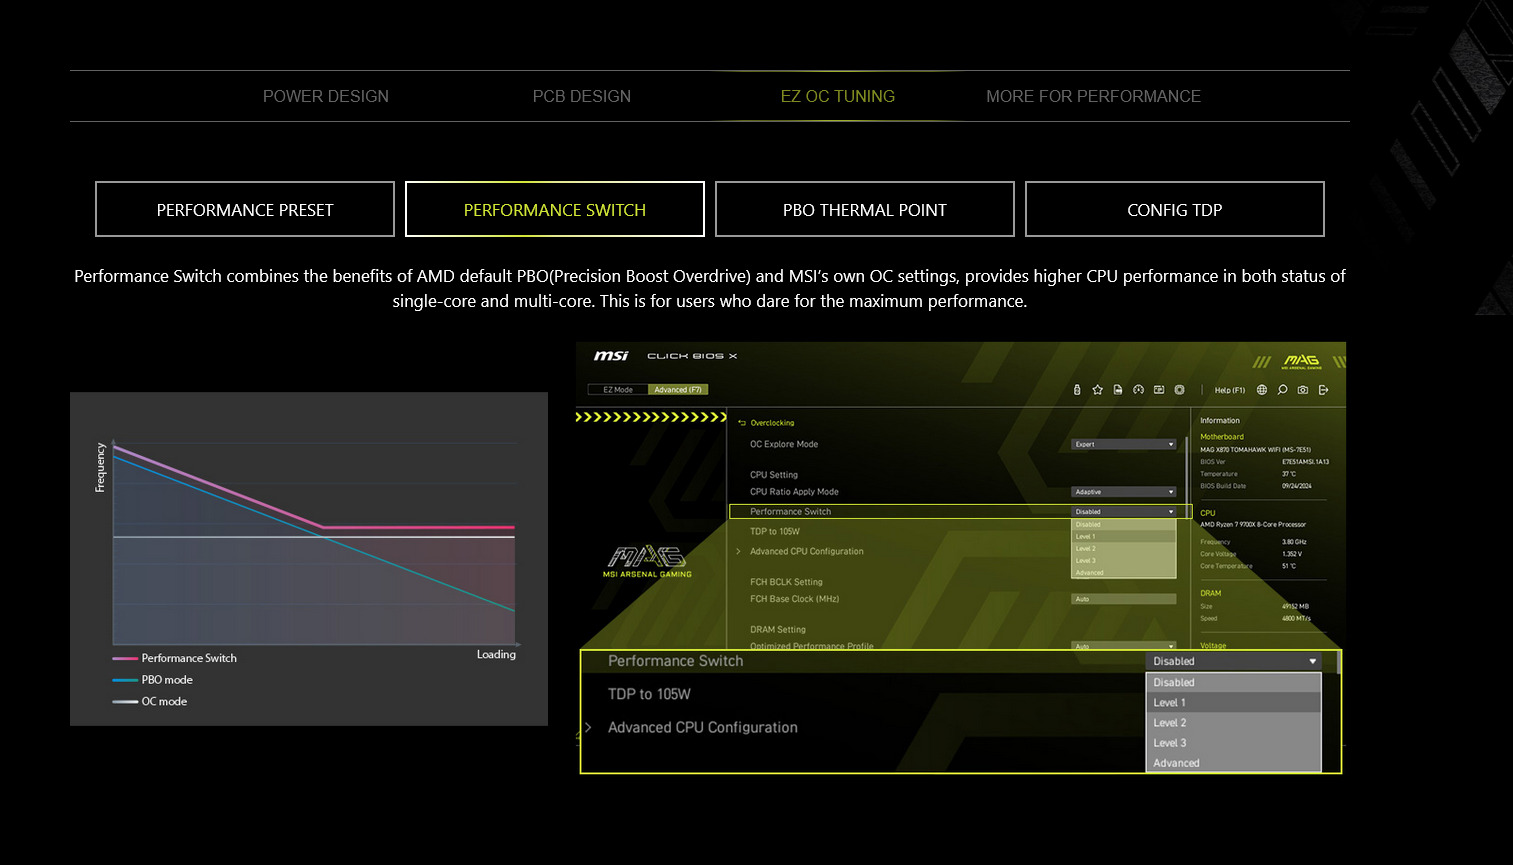Image resolution: width=1513 pixels, height=865 pixels.
Task: Open CPU Ratio Apply Mode Adaptive dropdown
Action: tap(1124, 492)
